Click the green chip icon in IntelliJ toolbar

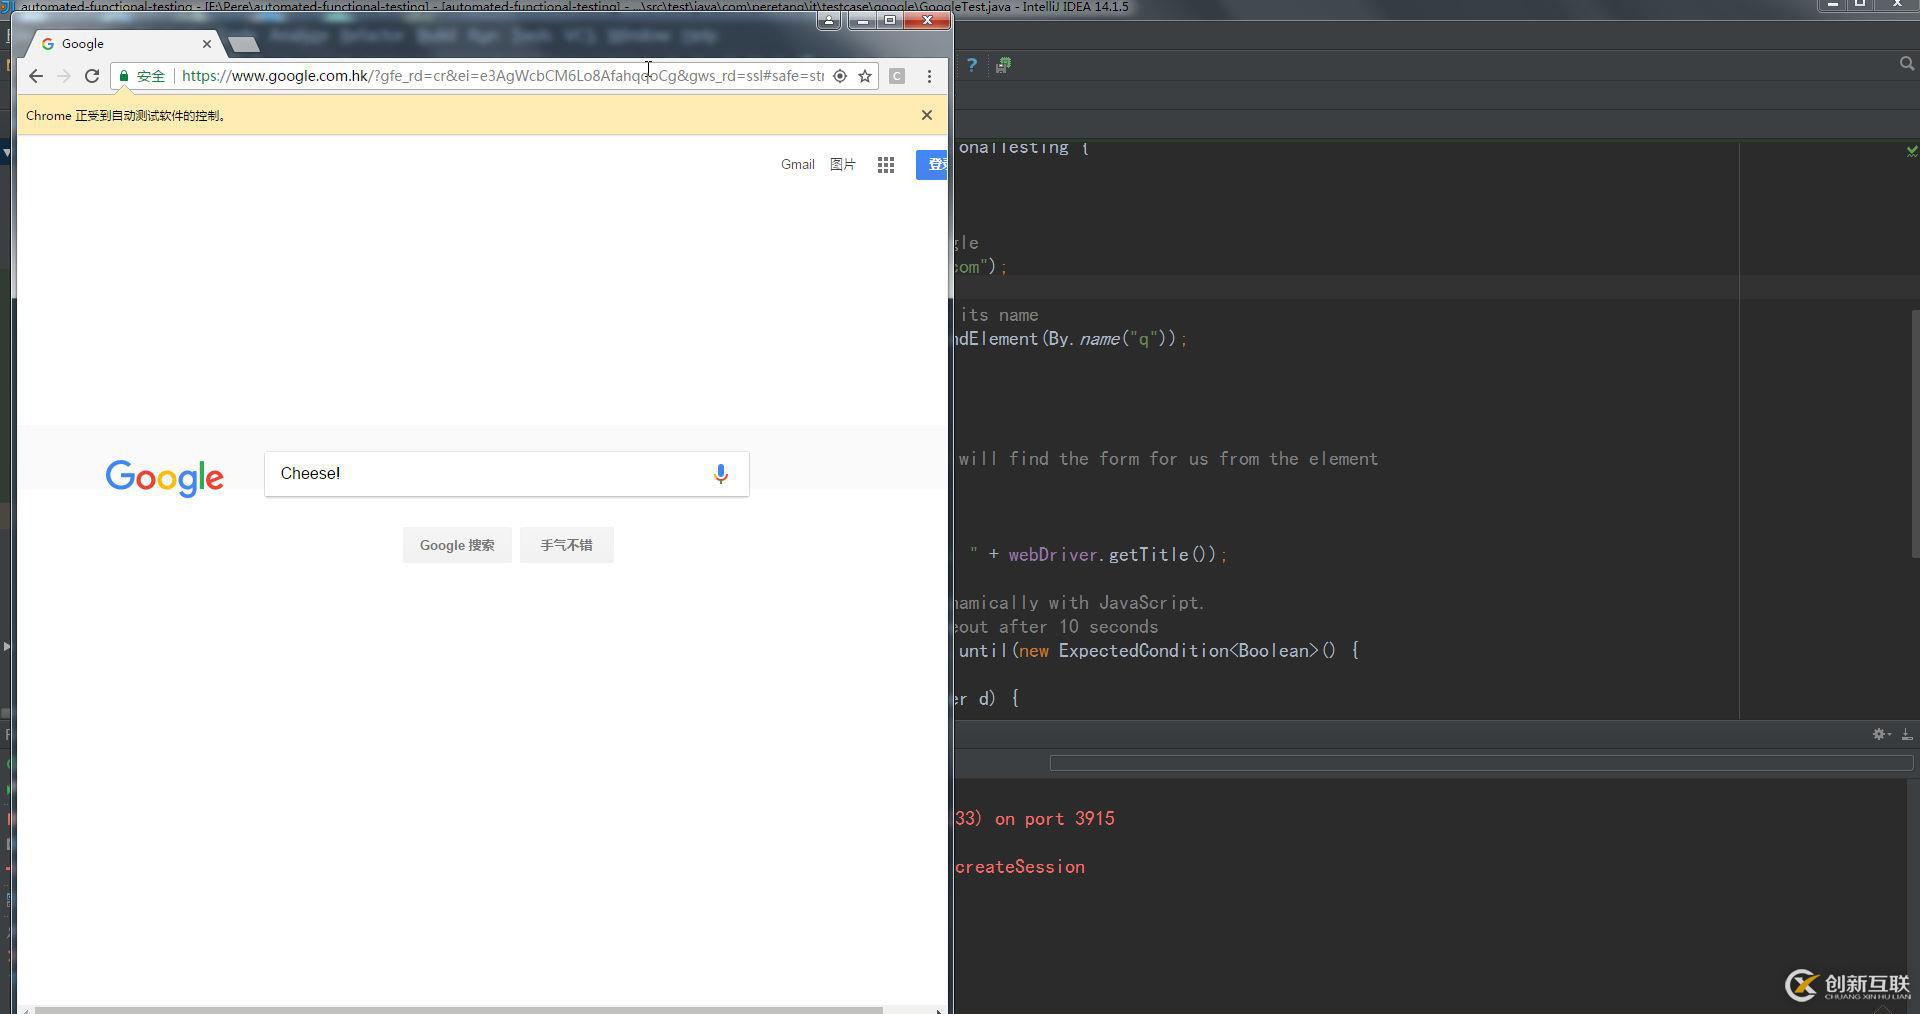1003,65
